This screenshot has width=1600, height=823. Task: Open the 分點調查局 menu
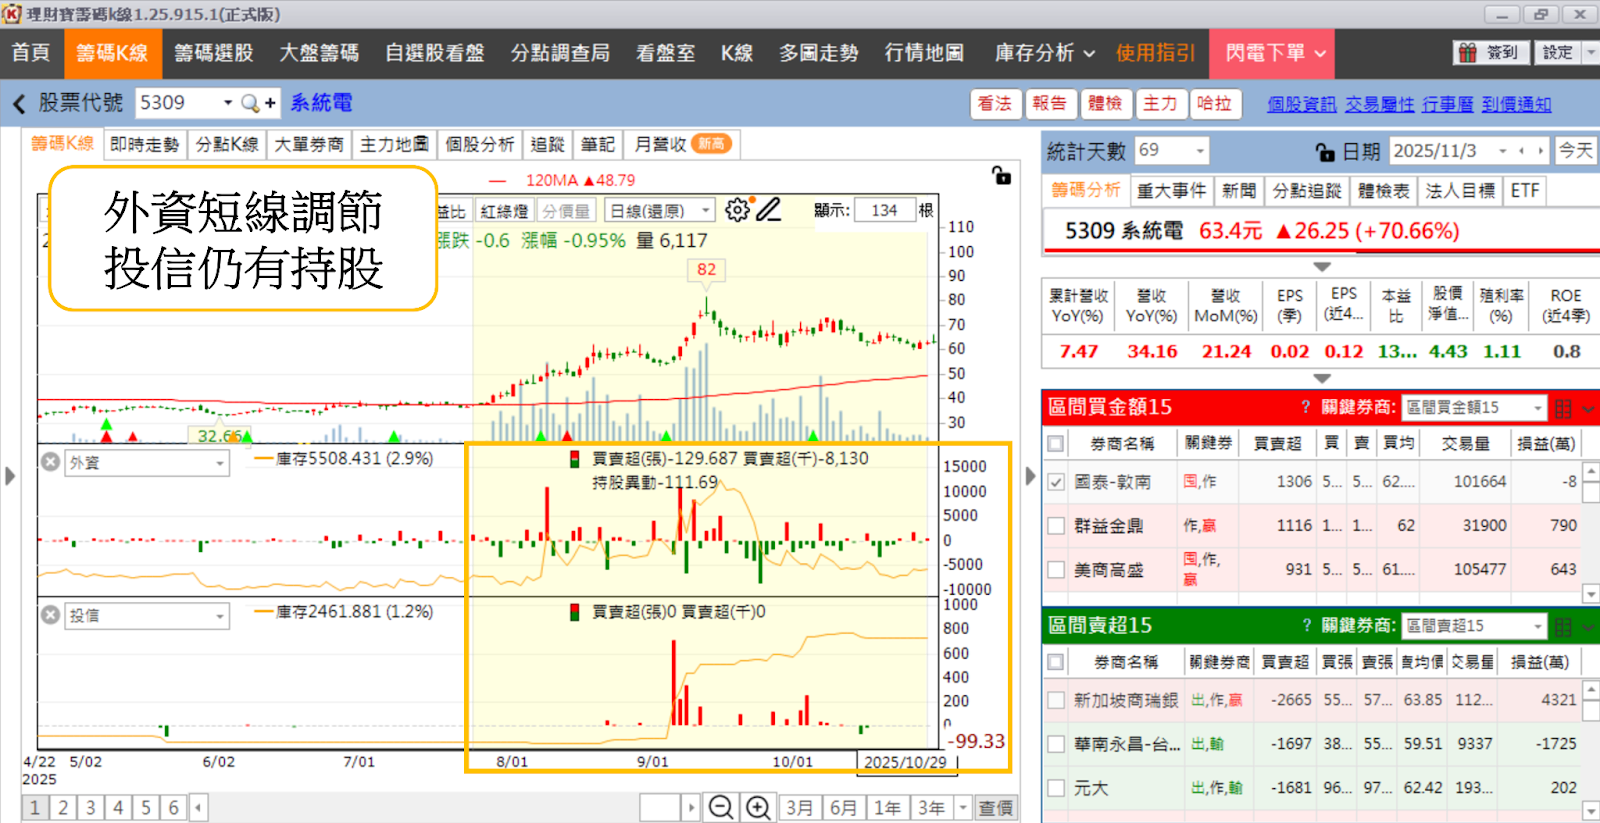point(560,53)
